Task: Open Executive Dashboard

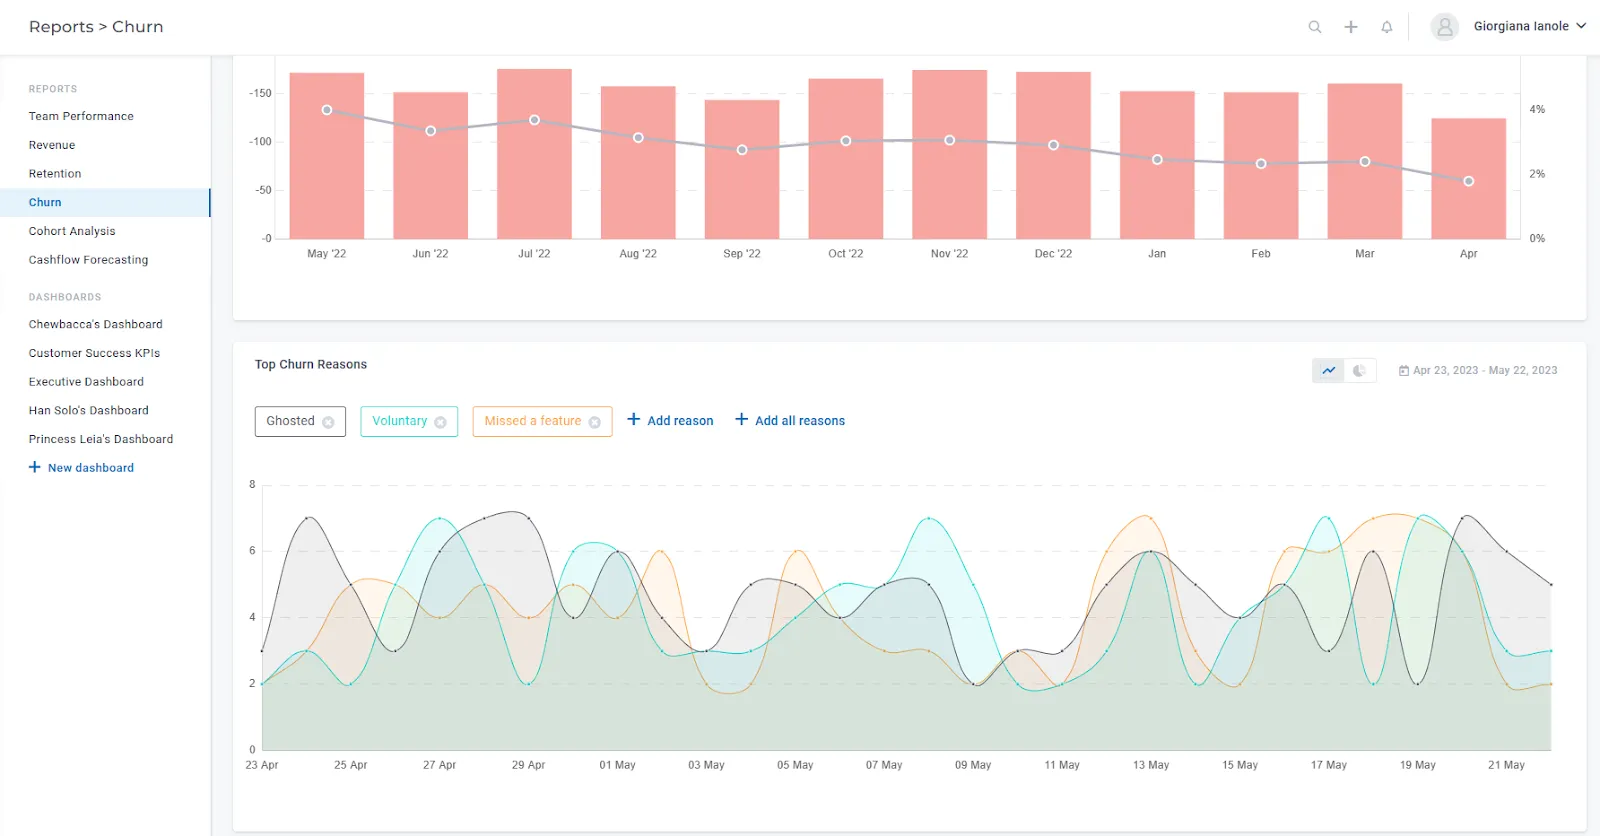Action: point(86,382)
